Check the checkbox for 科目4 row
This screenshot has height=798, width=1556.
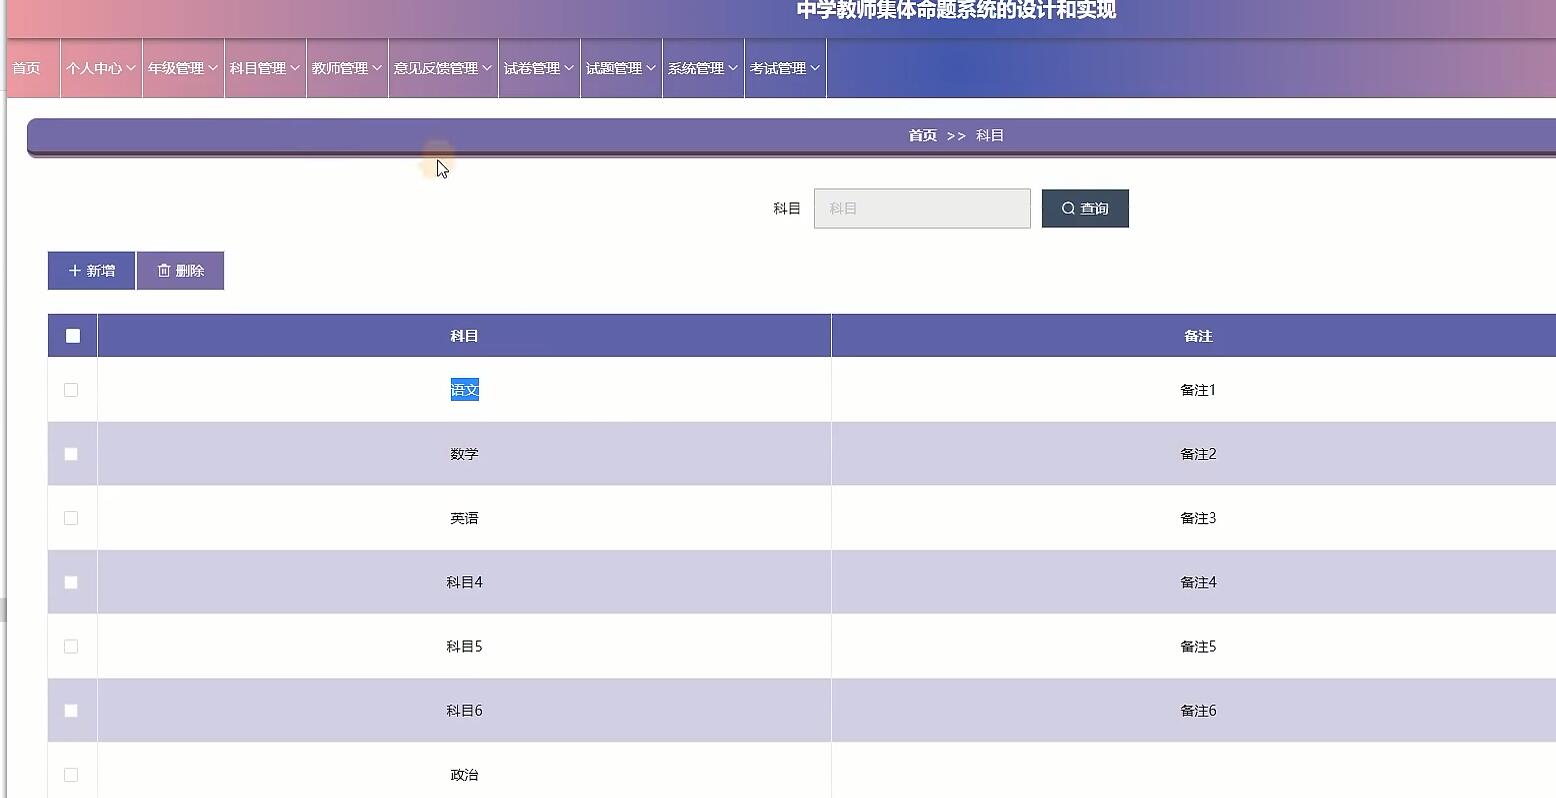[x=71, y=582]
